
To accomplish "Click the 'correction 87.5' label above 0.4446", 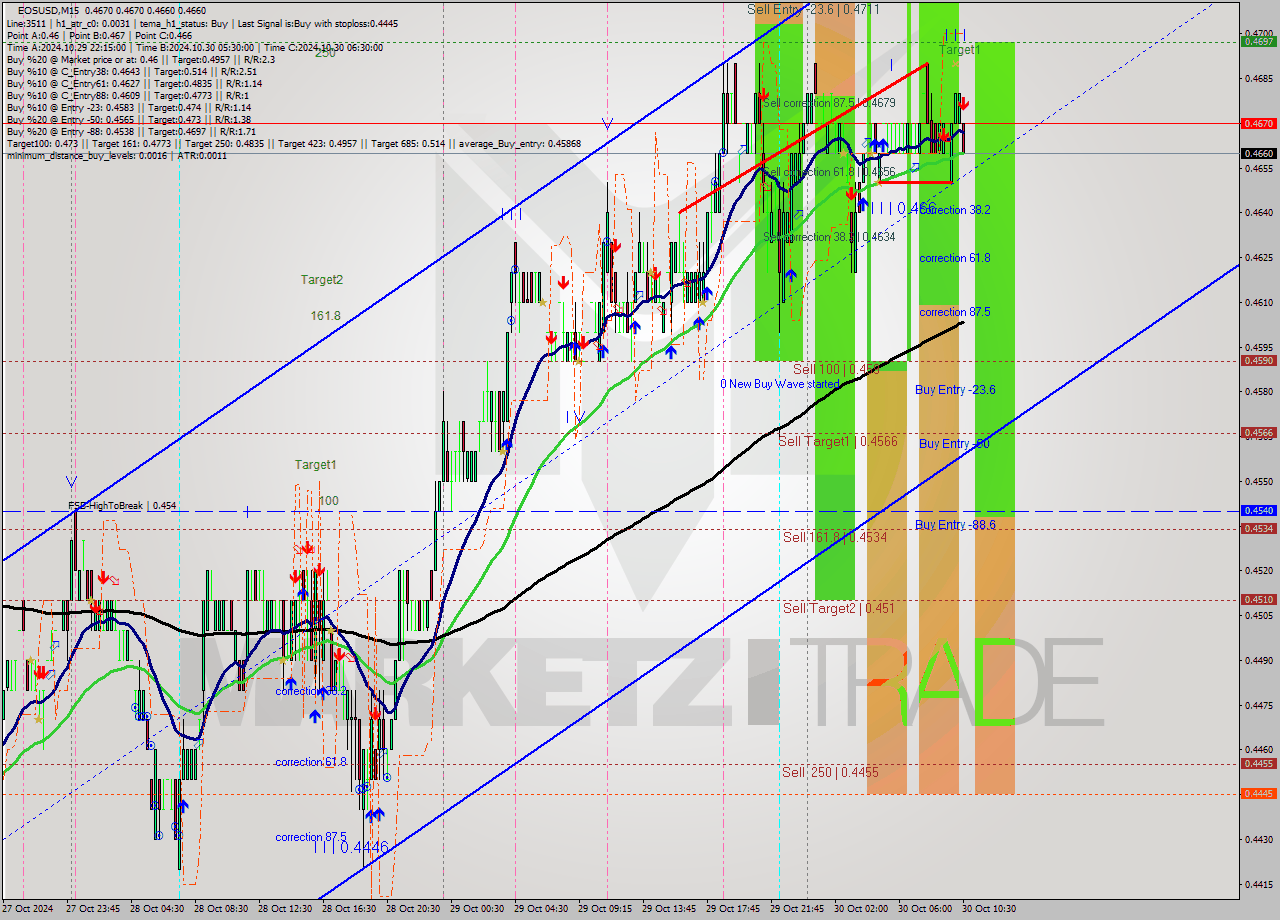I will click(x=311, y=837).
